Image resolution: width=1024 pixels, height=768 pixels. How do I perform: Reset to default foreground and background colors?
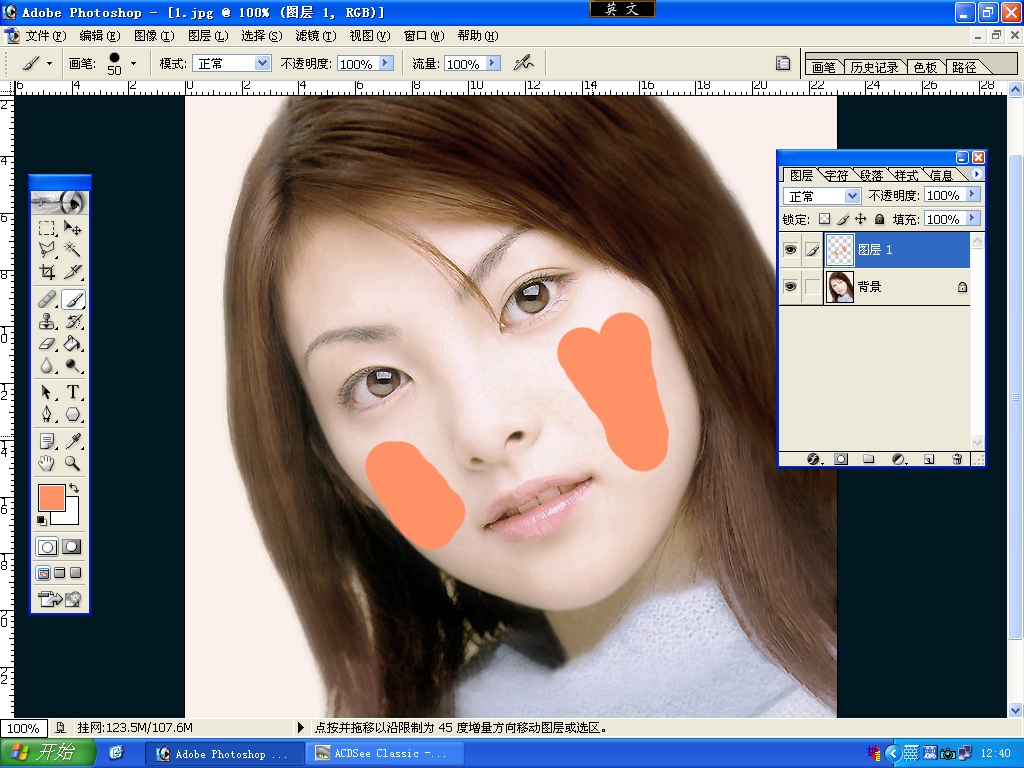(x=42, y=520)
